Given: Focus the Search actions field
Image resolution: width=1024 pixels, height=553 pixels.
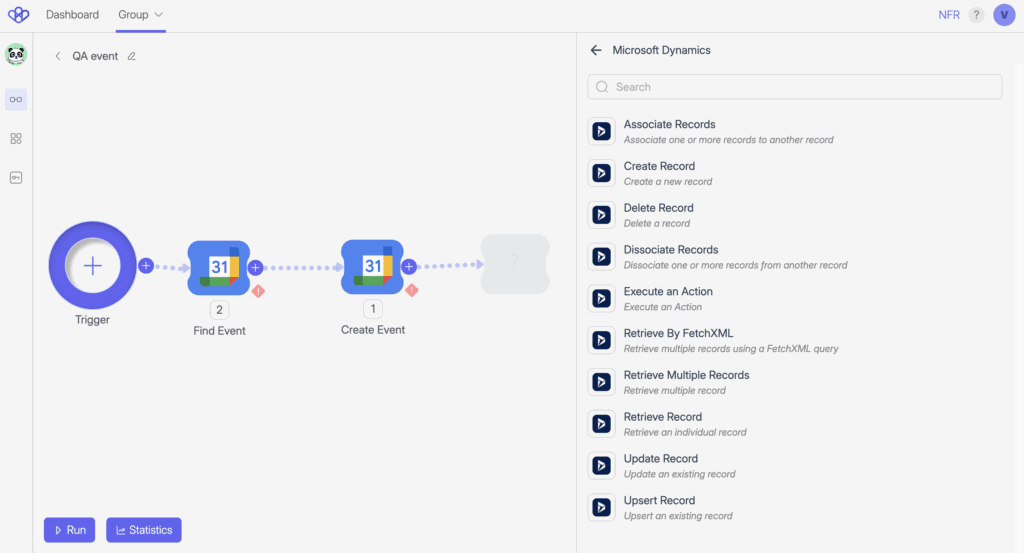Looking at the screenshot, I should 795,87.
